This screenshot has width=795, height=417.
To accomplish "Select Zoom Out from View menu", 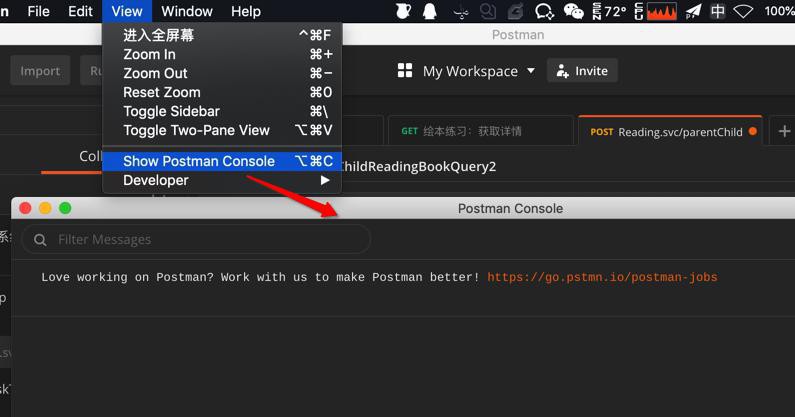I will point(222,73).
